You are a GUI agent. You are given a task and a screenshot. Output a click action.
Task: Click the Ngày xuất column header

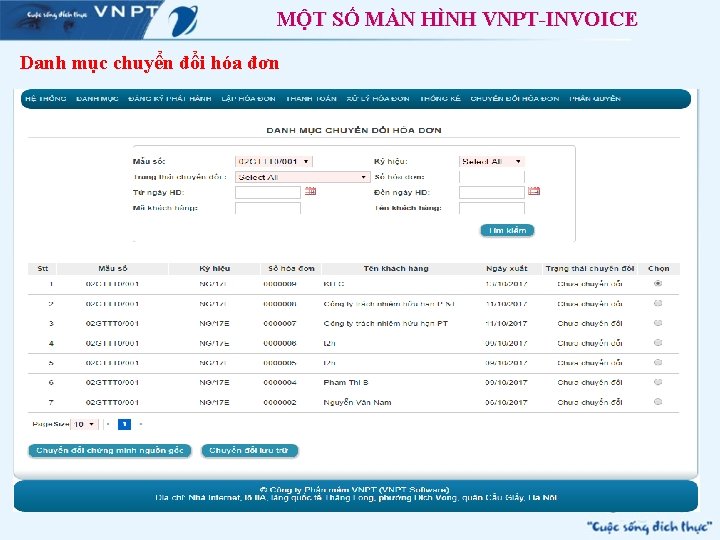coord(506,269)
